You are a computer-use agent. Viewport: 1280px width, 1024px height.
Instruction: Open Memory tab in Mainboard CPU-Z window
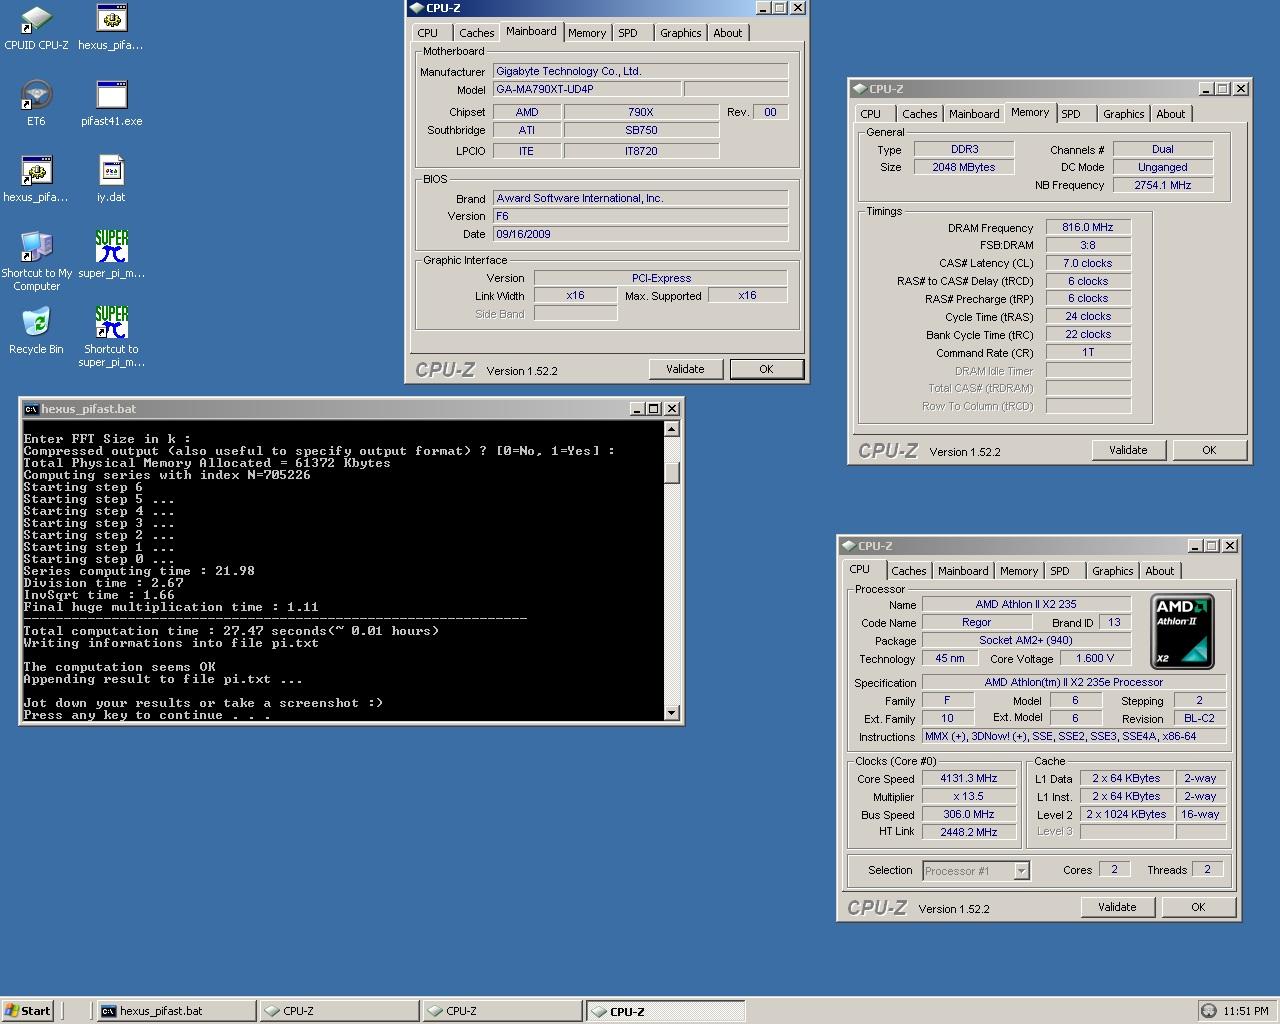click(x=587, y=33)
